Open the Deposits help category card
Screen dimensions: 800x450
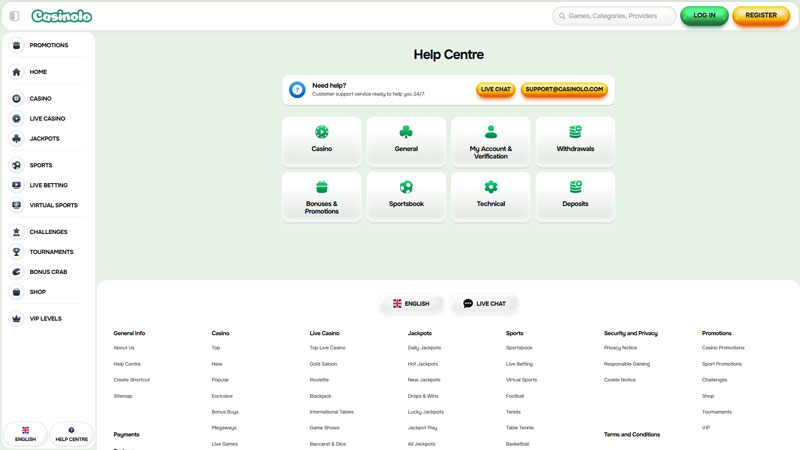575,196
